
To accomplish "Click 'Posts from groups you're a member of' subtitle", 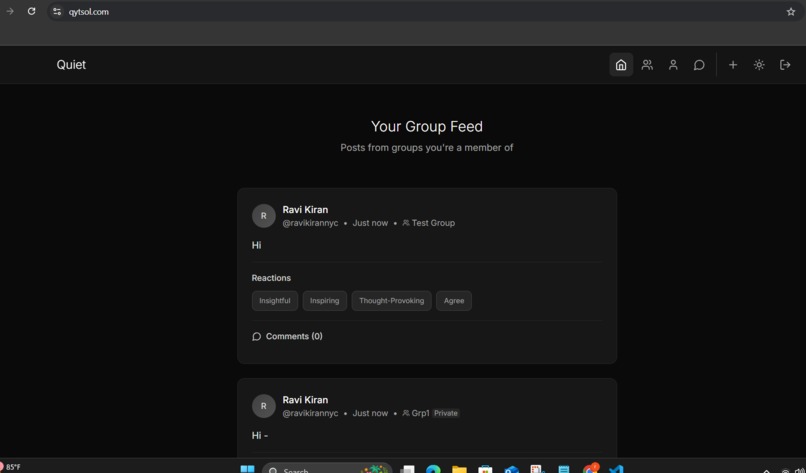I will (x=427, y=148).
